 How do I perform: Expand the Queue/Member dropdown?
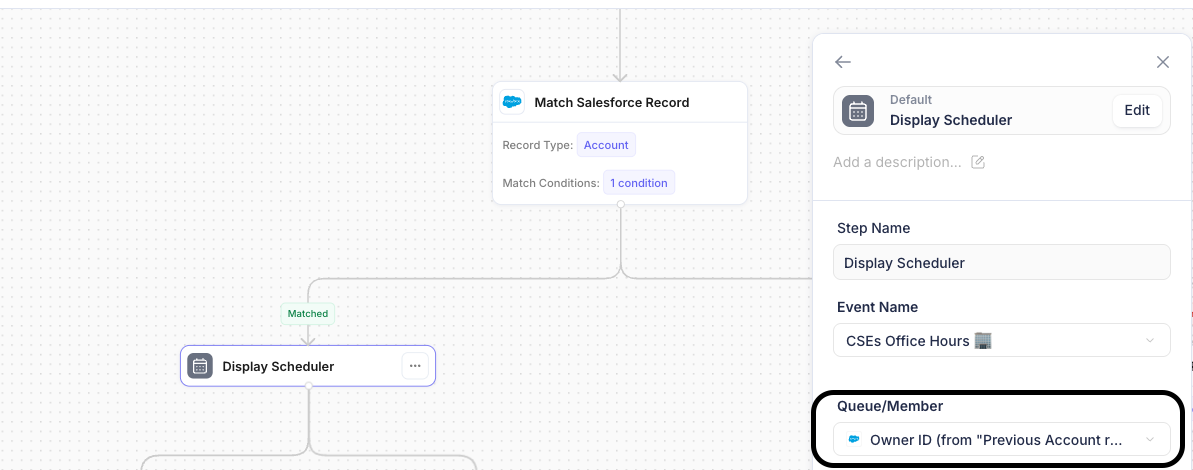pyautogui.click(x=1001, y=440)
